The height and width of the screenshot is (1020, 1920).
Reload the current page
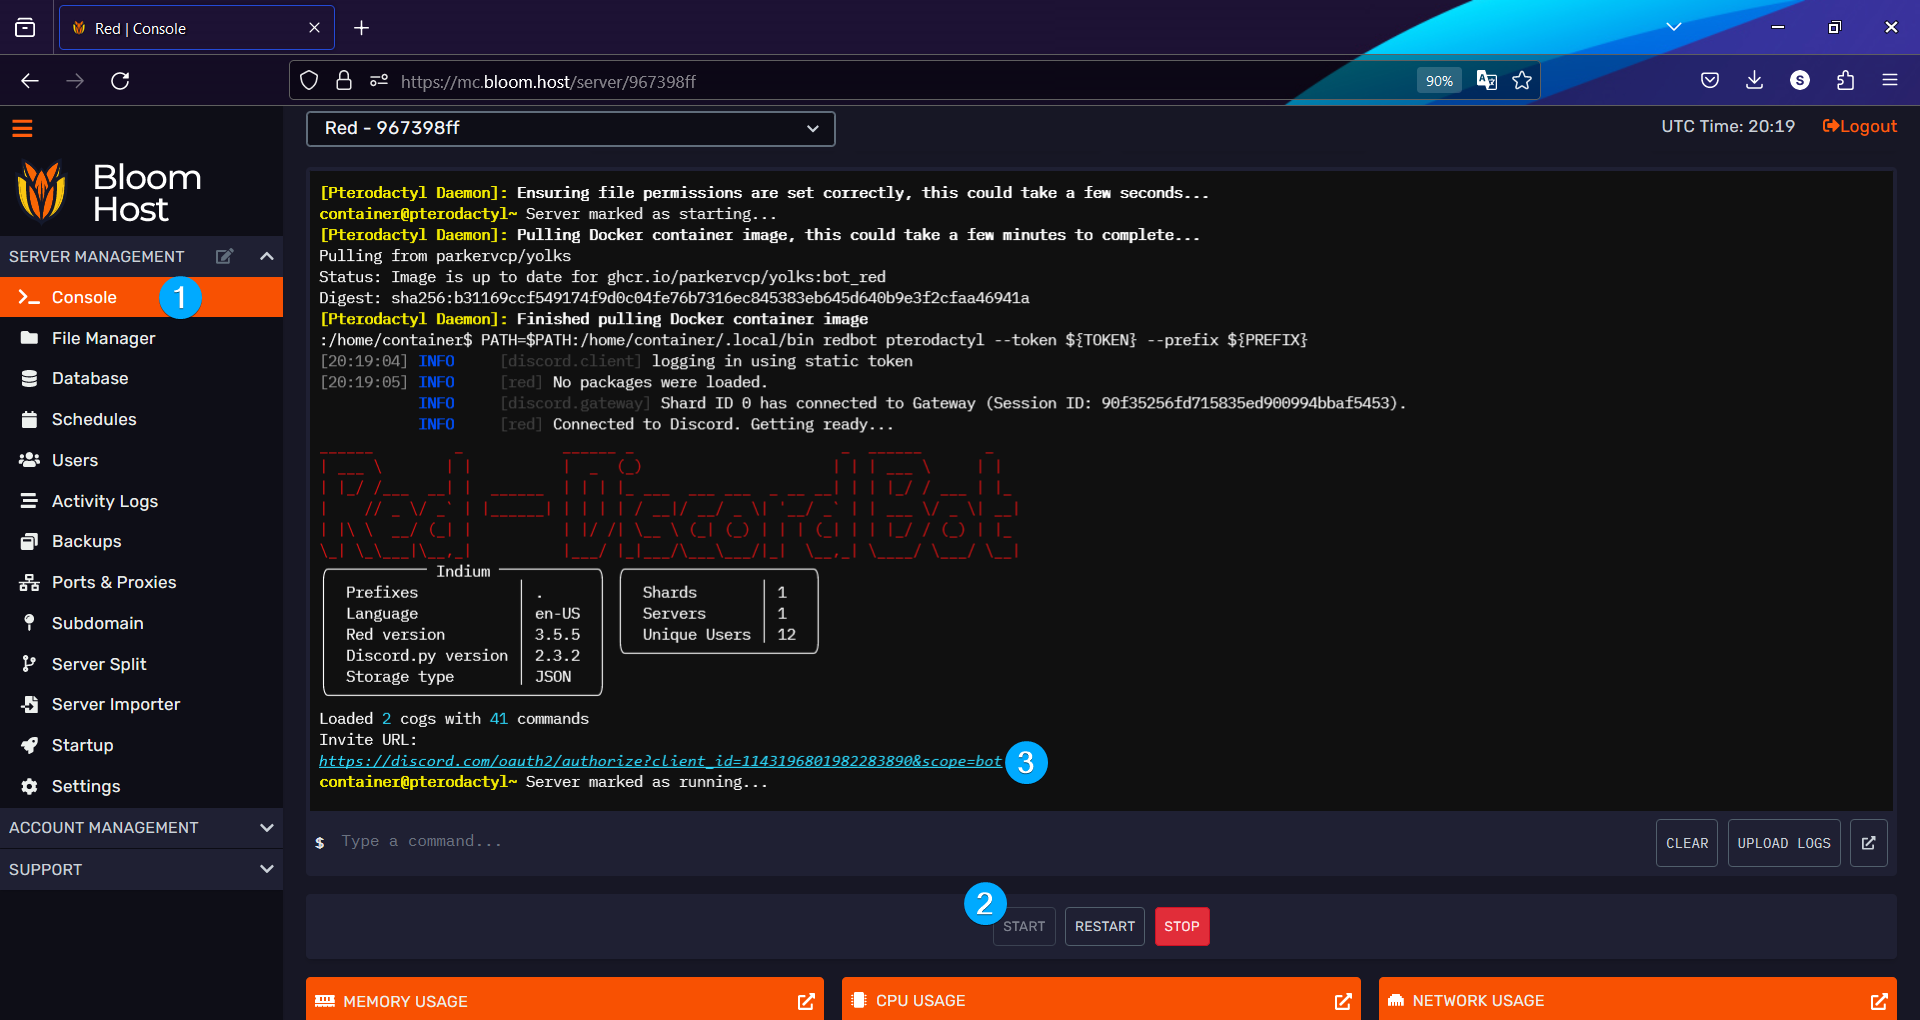coord(120,81)
